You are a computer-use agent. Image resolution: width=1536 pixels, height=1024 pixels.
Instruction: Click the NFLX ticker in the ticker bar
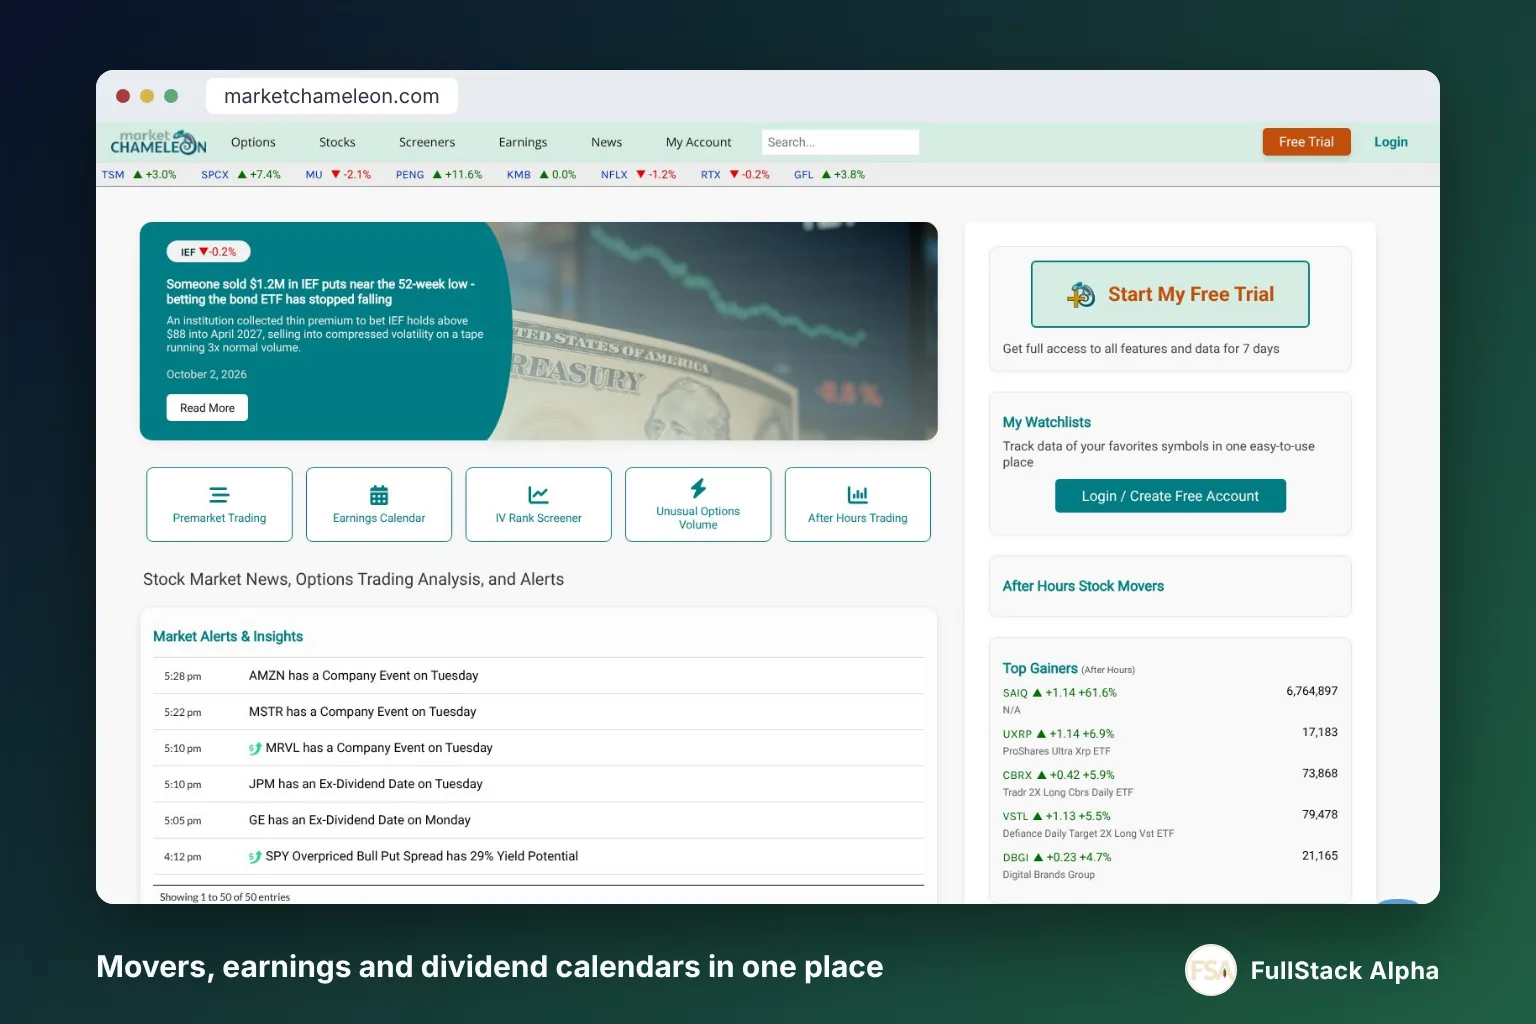(x=614, y=175)
